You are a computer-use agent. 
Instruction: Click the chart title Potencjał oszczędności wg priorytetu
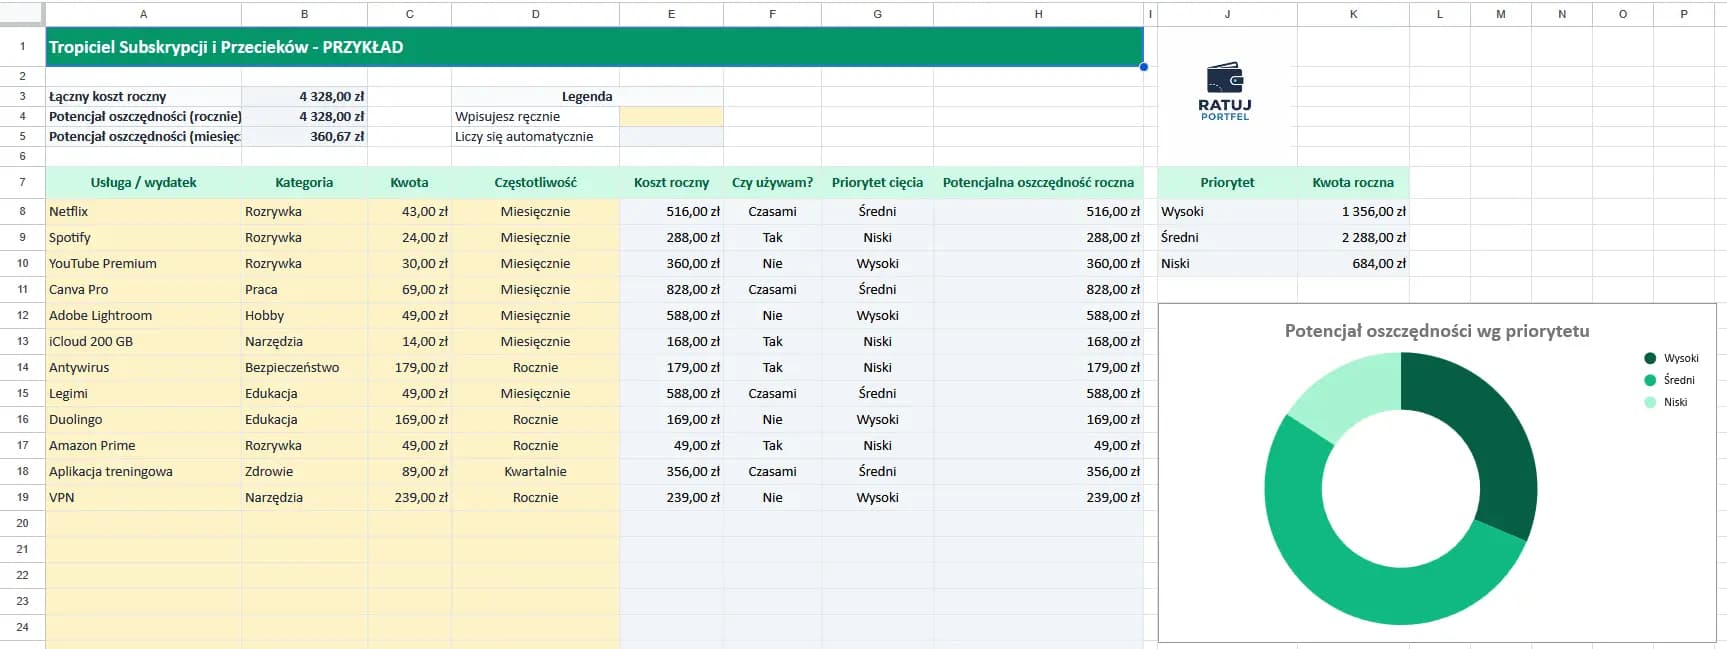1436,331
